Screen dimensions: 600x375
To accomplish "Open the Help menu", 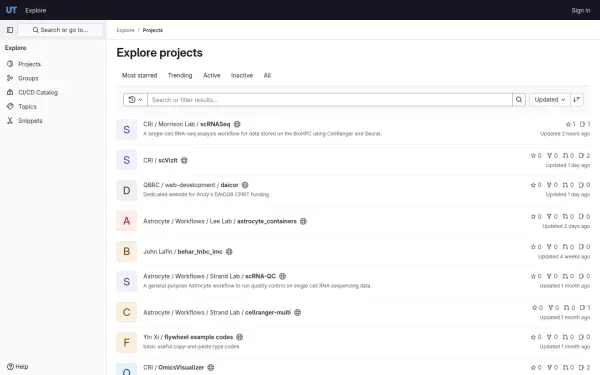I will 18,367.
